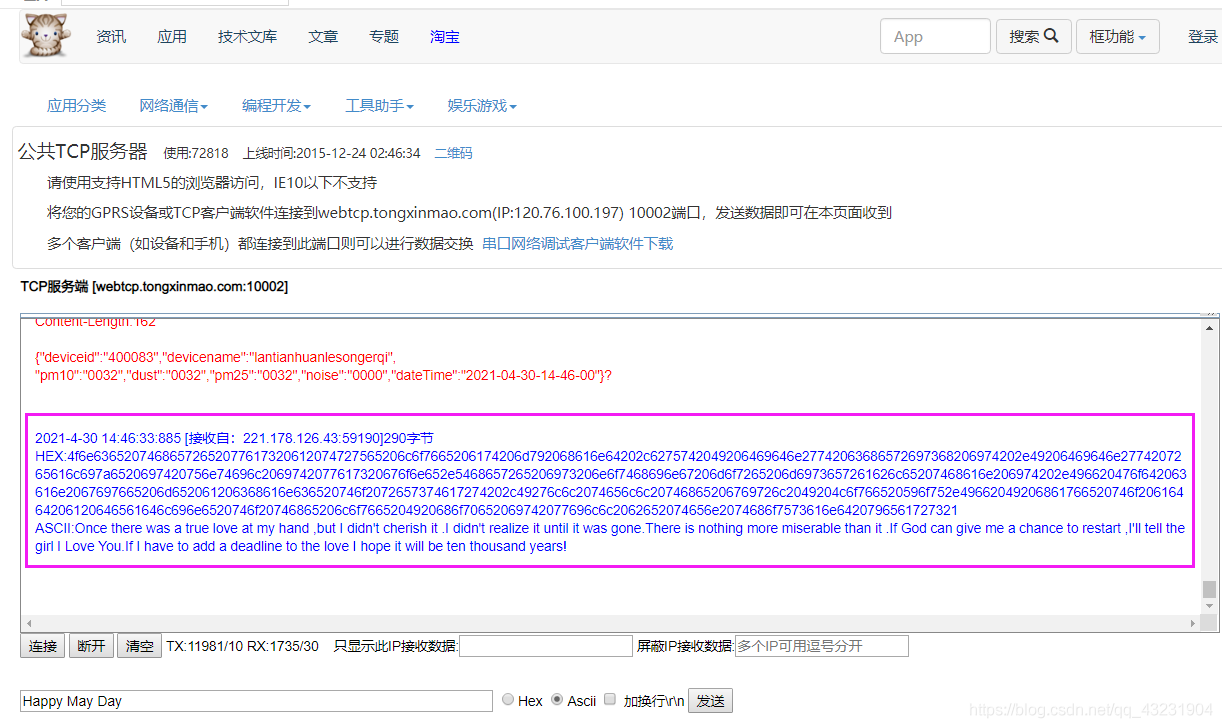
Task: Click the 清空 button
Action: coord(139,646)
